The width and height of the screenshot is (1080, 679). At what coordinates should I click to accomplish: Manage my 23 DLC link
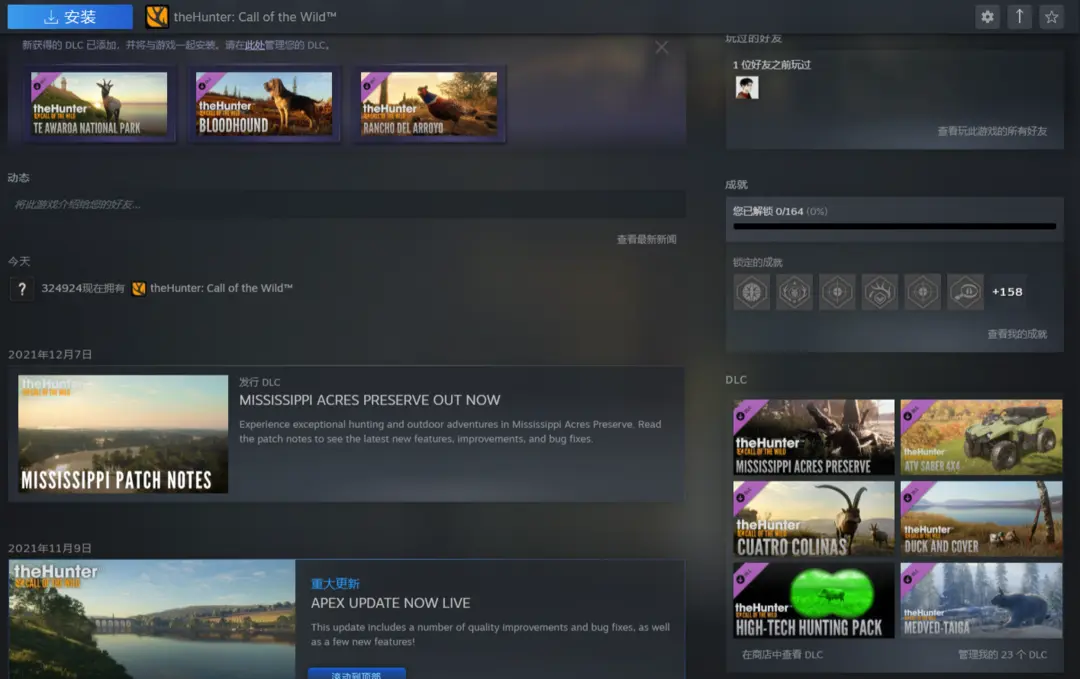click(x=1002, y=655)
